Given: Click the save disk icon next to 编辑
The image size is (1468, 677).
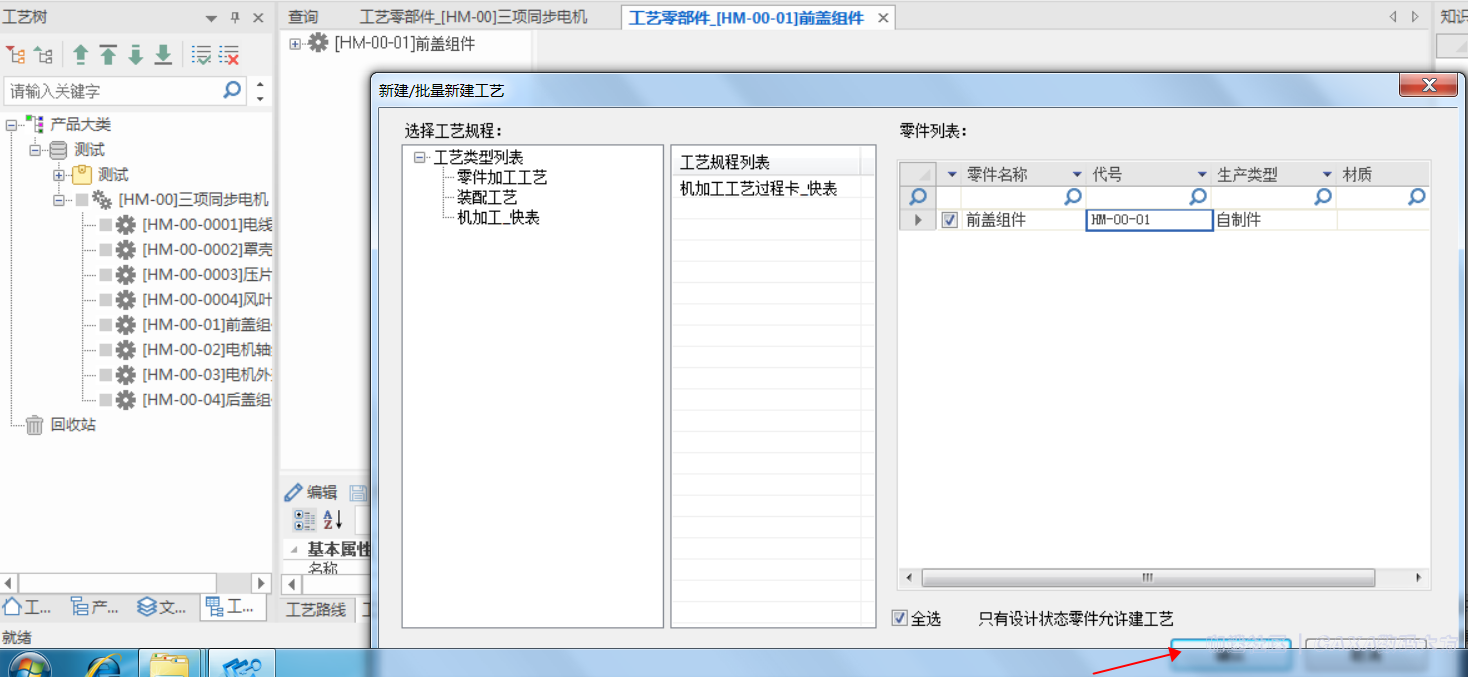Looking at the screenshot, I should 358,492.
